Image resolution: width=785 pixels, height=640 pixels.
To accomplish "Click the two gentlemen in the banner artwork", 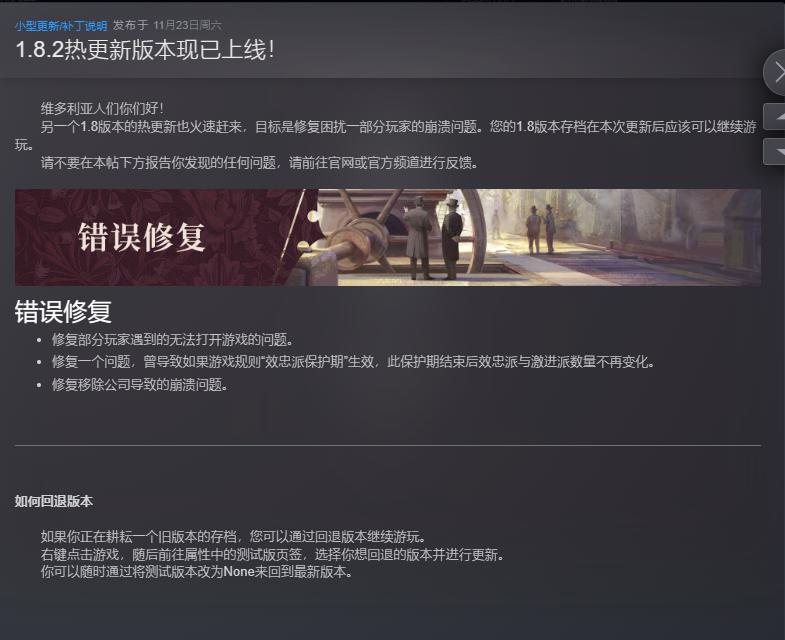I will point(433,238).
